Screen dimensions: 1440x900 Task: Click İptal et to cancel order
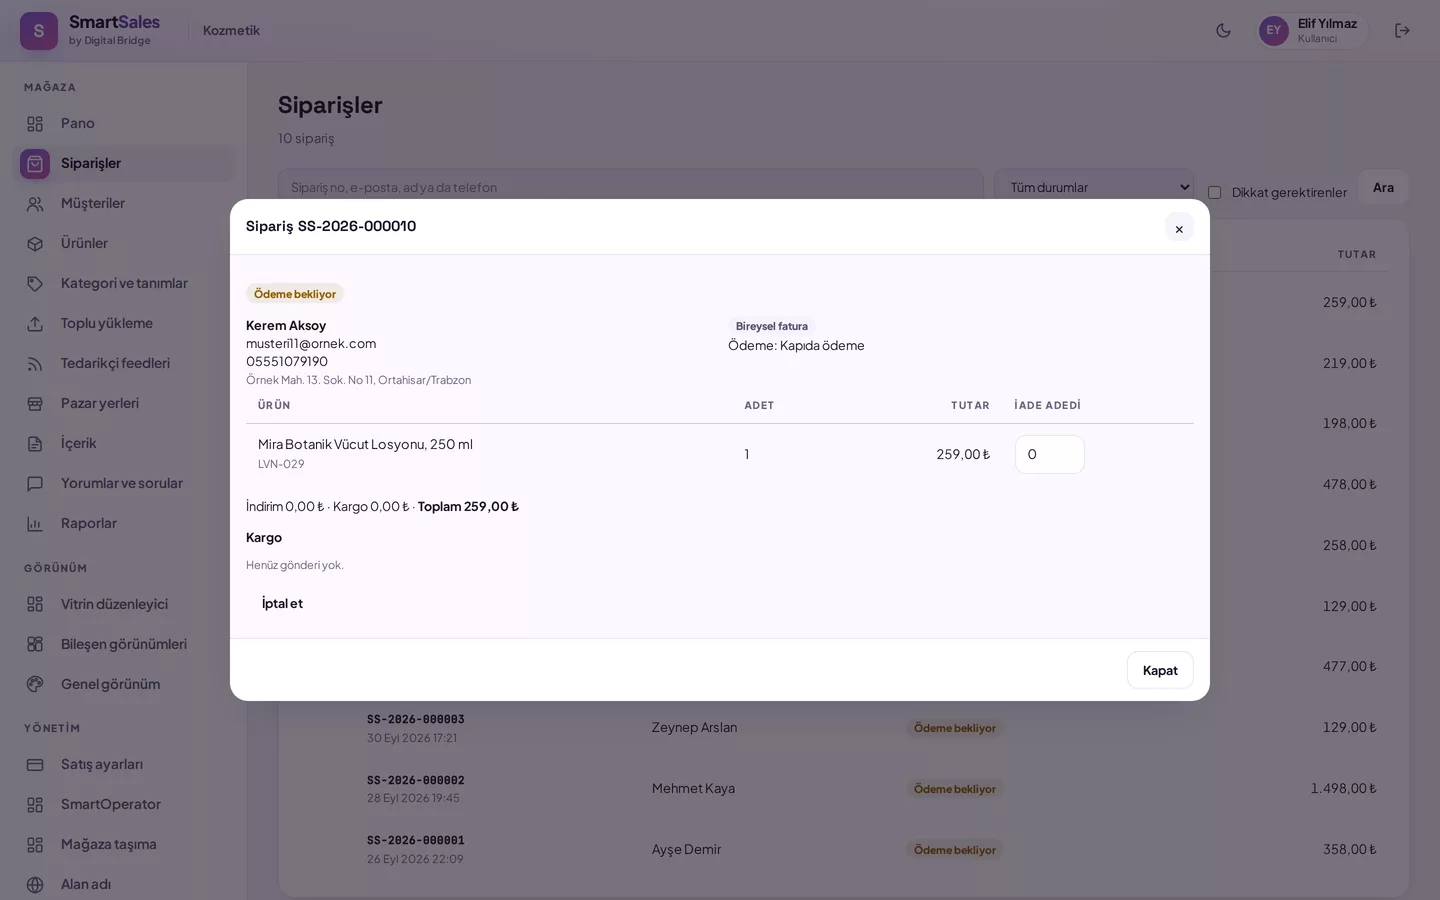tap(282, 603)
